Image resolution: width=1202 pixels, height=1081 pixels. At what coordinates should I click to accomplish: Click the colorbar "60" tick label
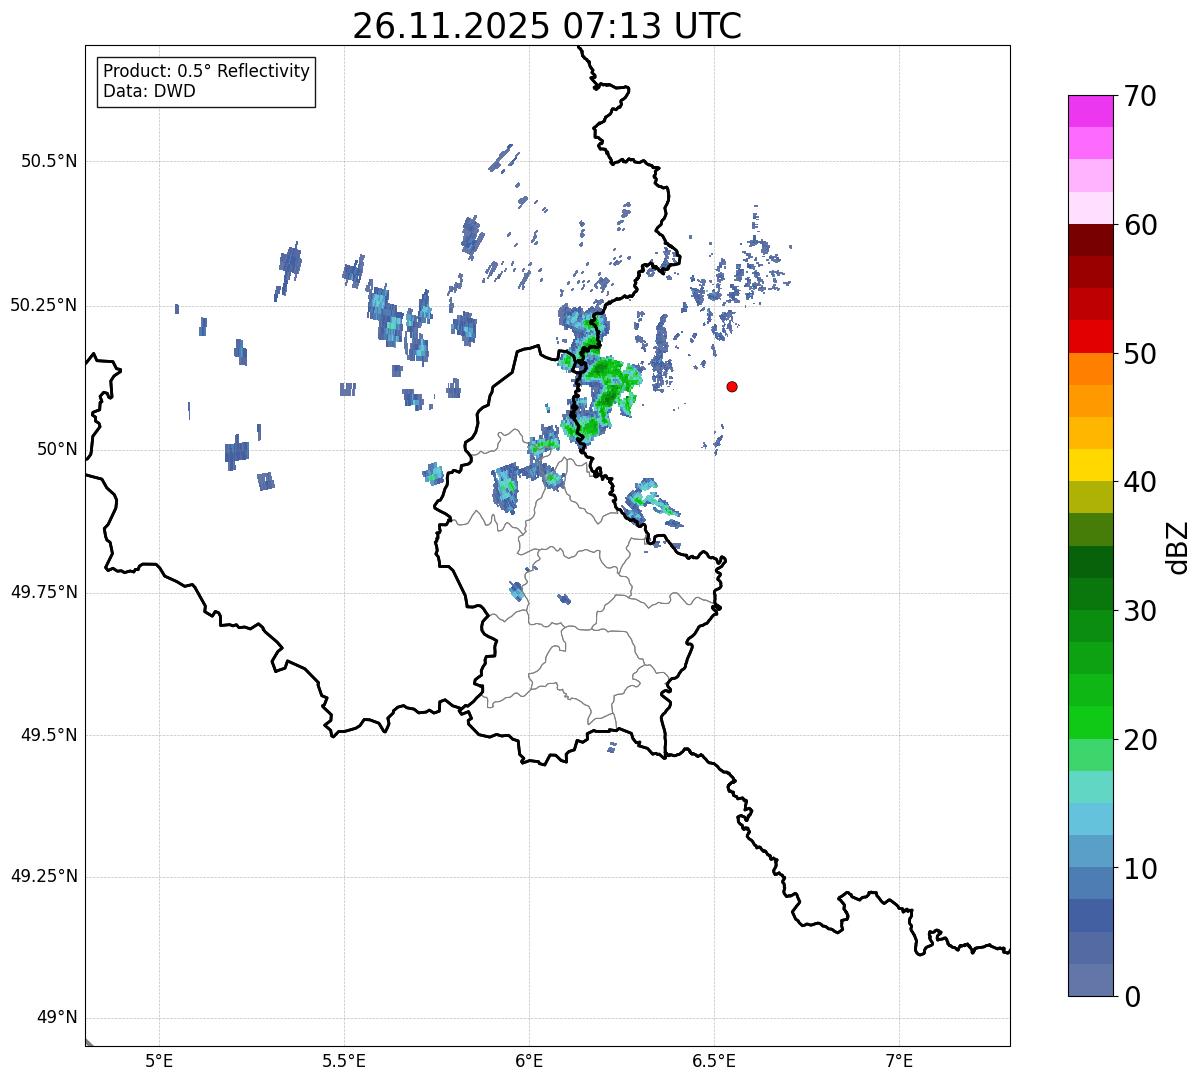pyautogui.click(x=1141, y=225)
